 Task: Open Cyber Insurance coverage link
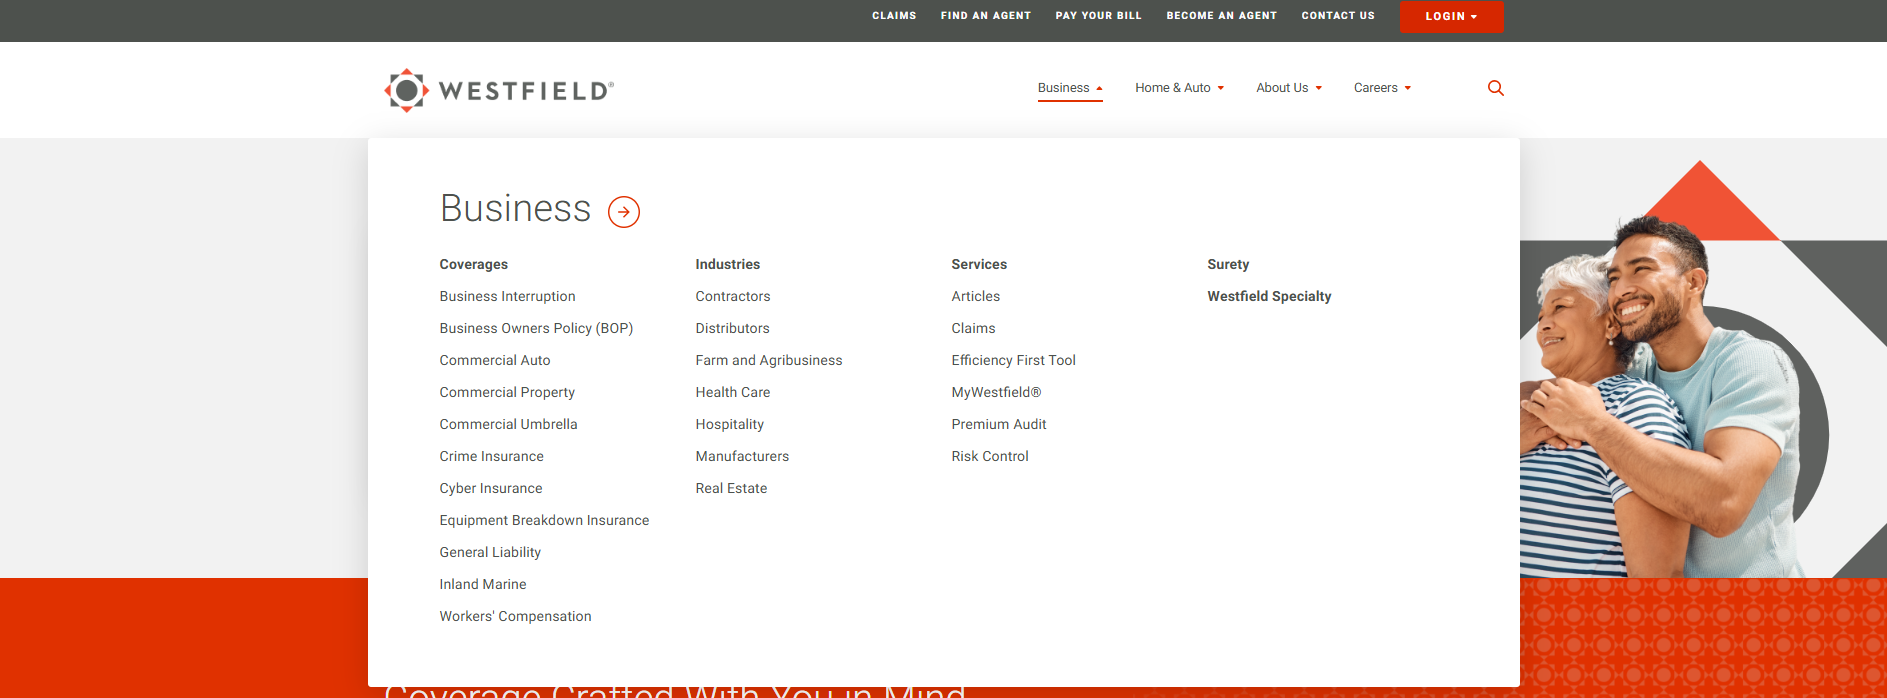(x=491, y=488)
